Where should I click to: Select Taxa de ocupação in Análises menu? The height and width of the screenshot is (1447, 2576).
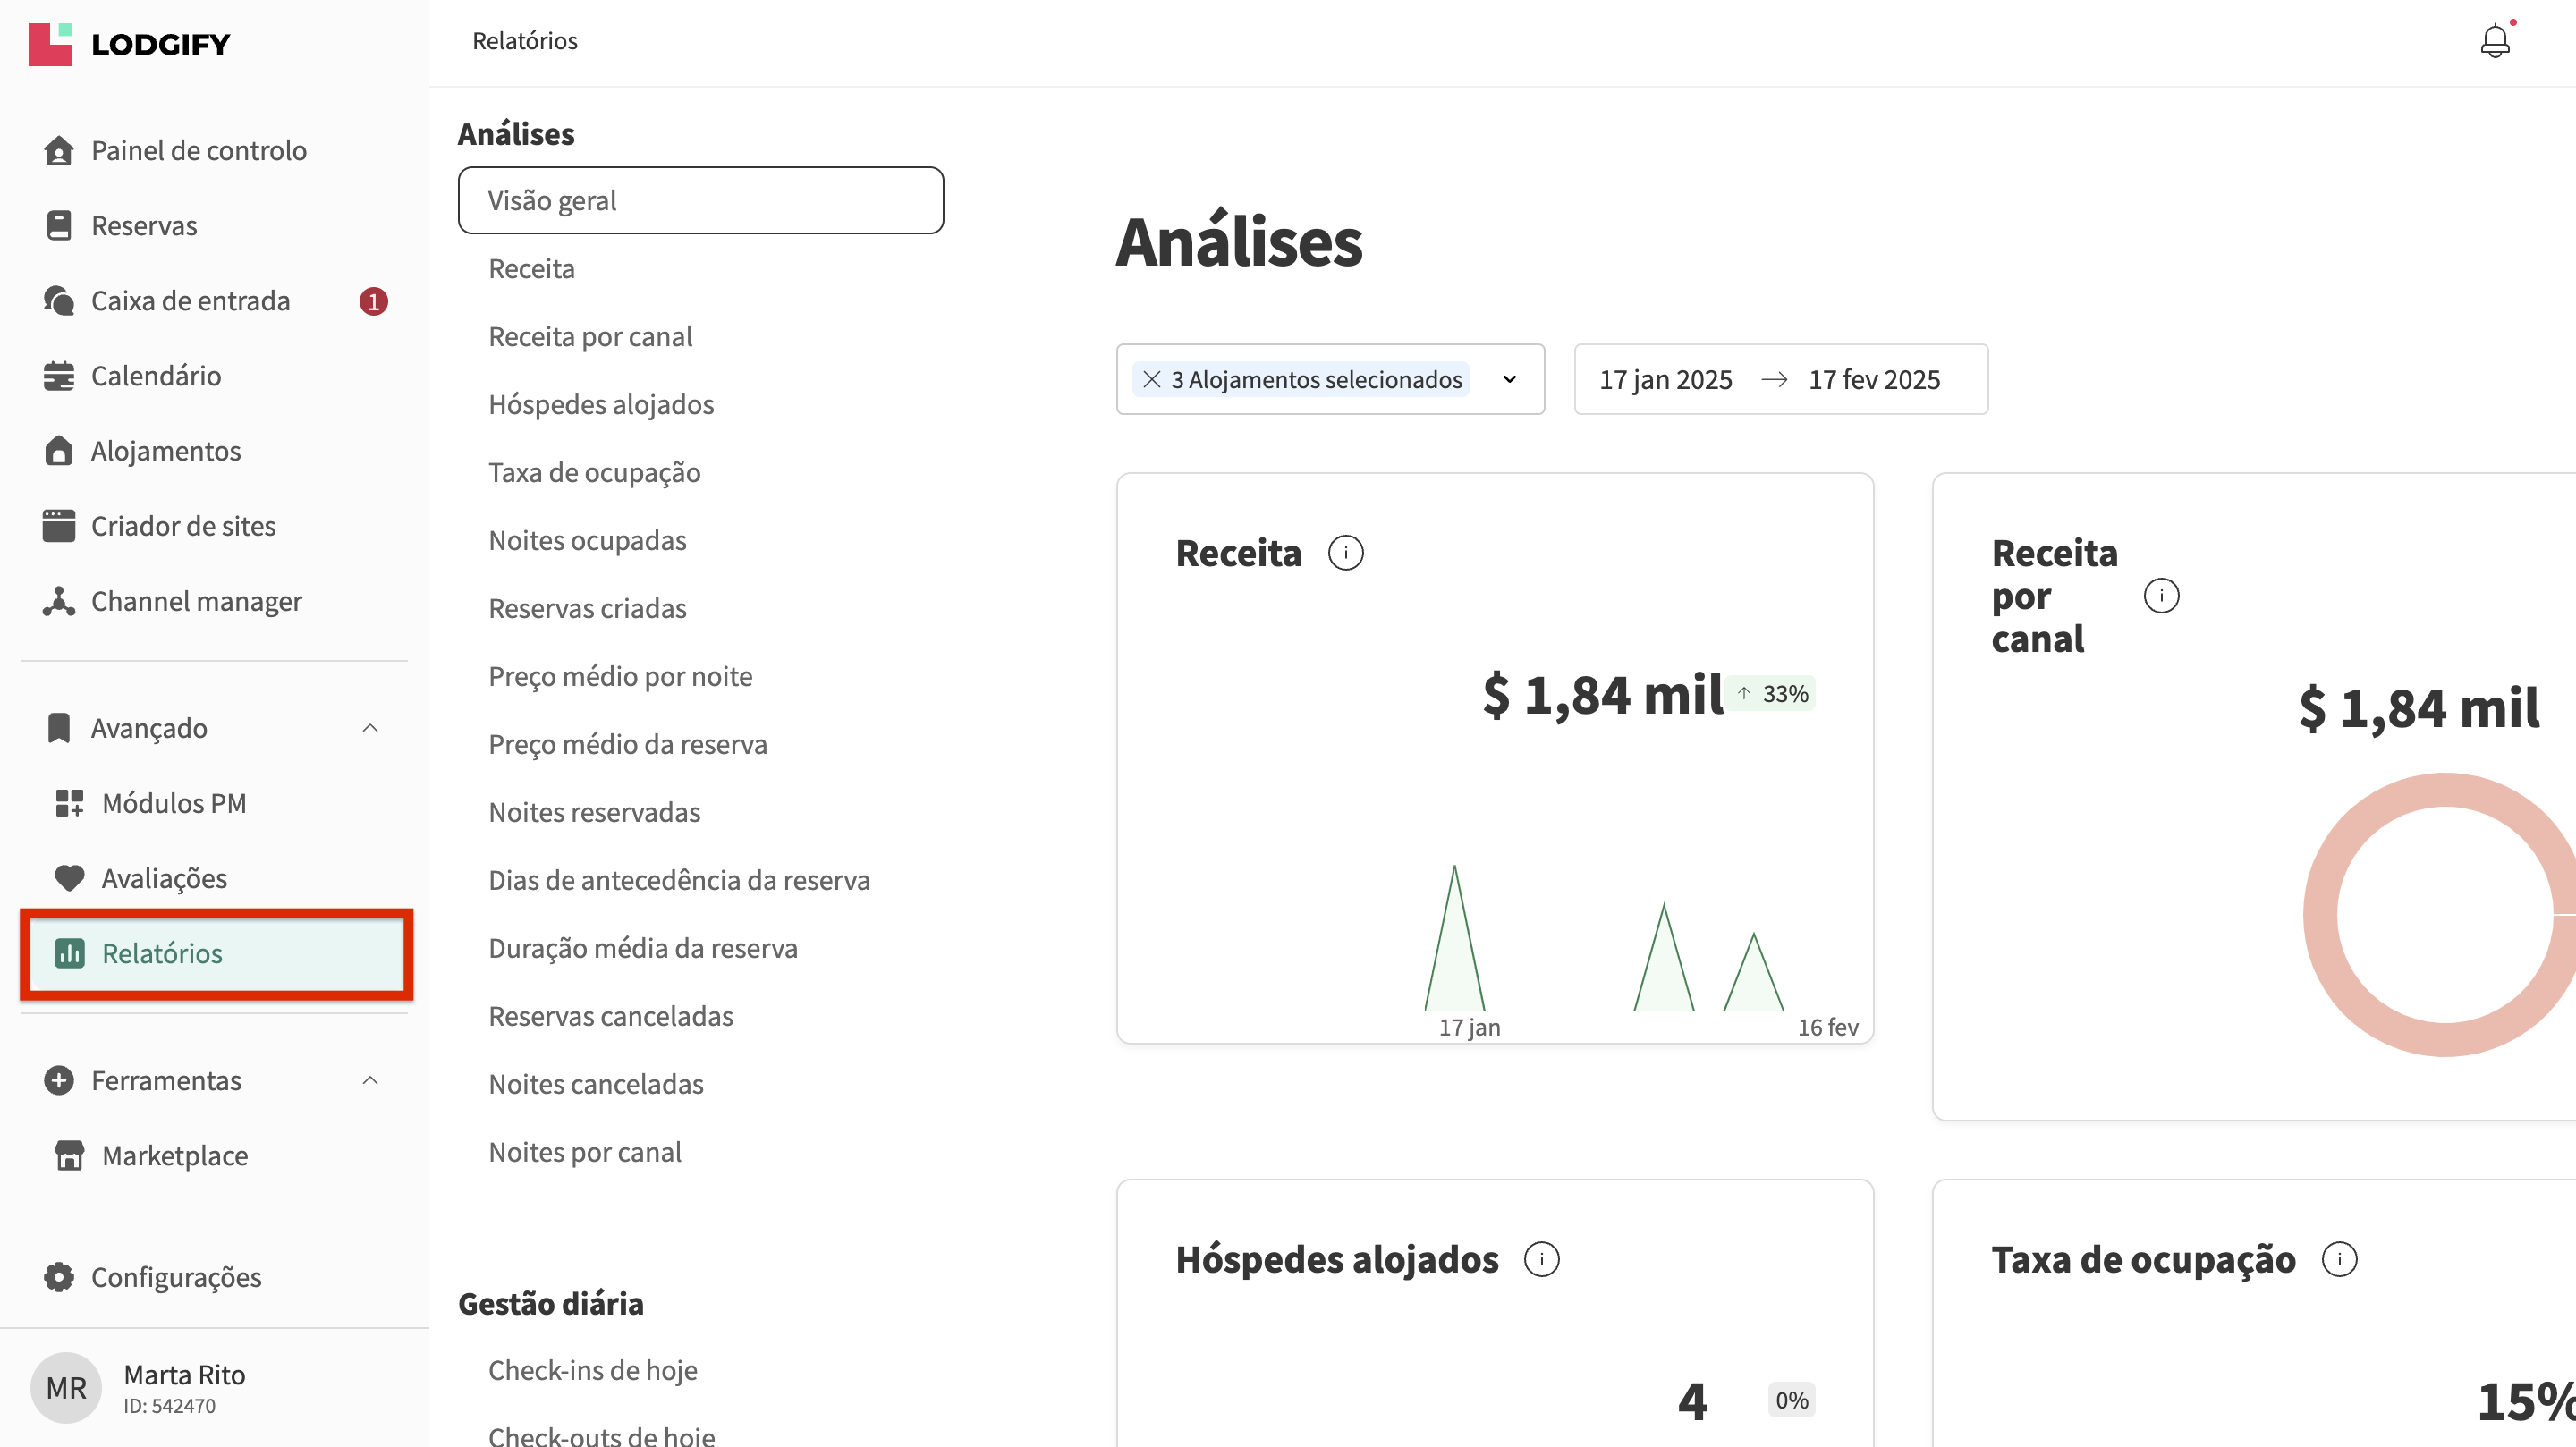pyautogui.click(x=594, y=473)
